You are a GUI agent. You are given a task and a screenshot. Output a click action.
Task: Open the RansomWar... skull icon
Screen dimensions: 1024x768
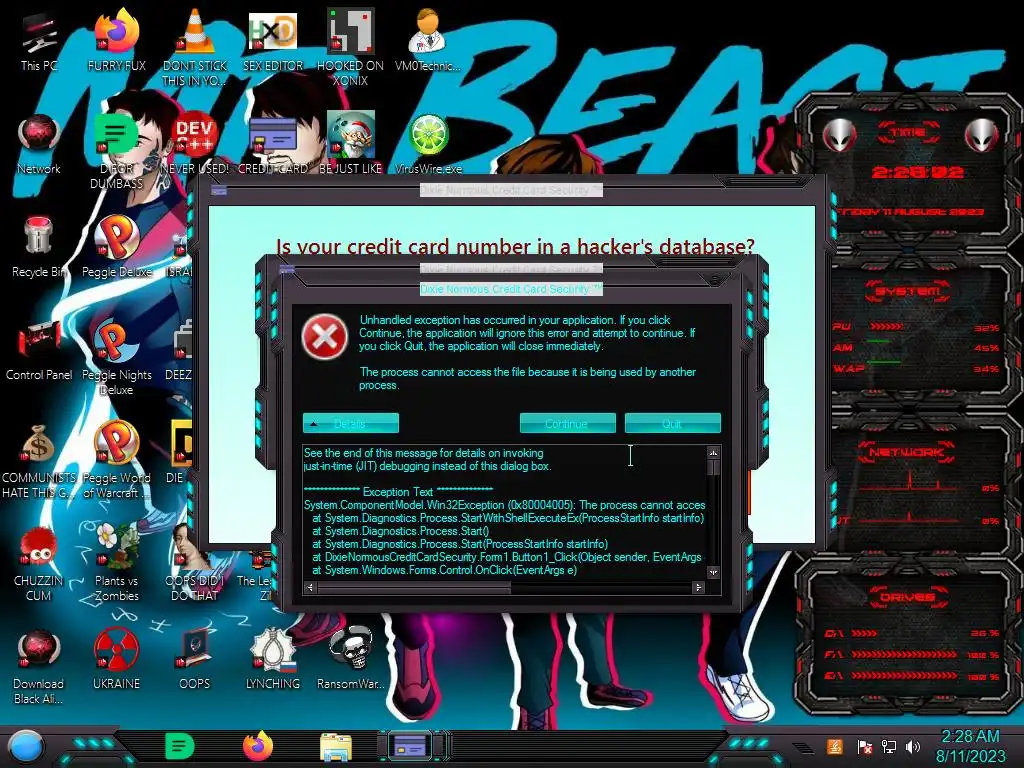click(351, 660)
